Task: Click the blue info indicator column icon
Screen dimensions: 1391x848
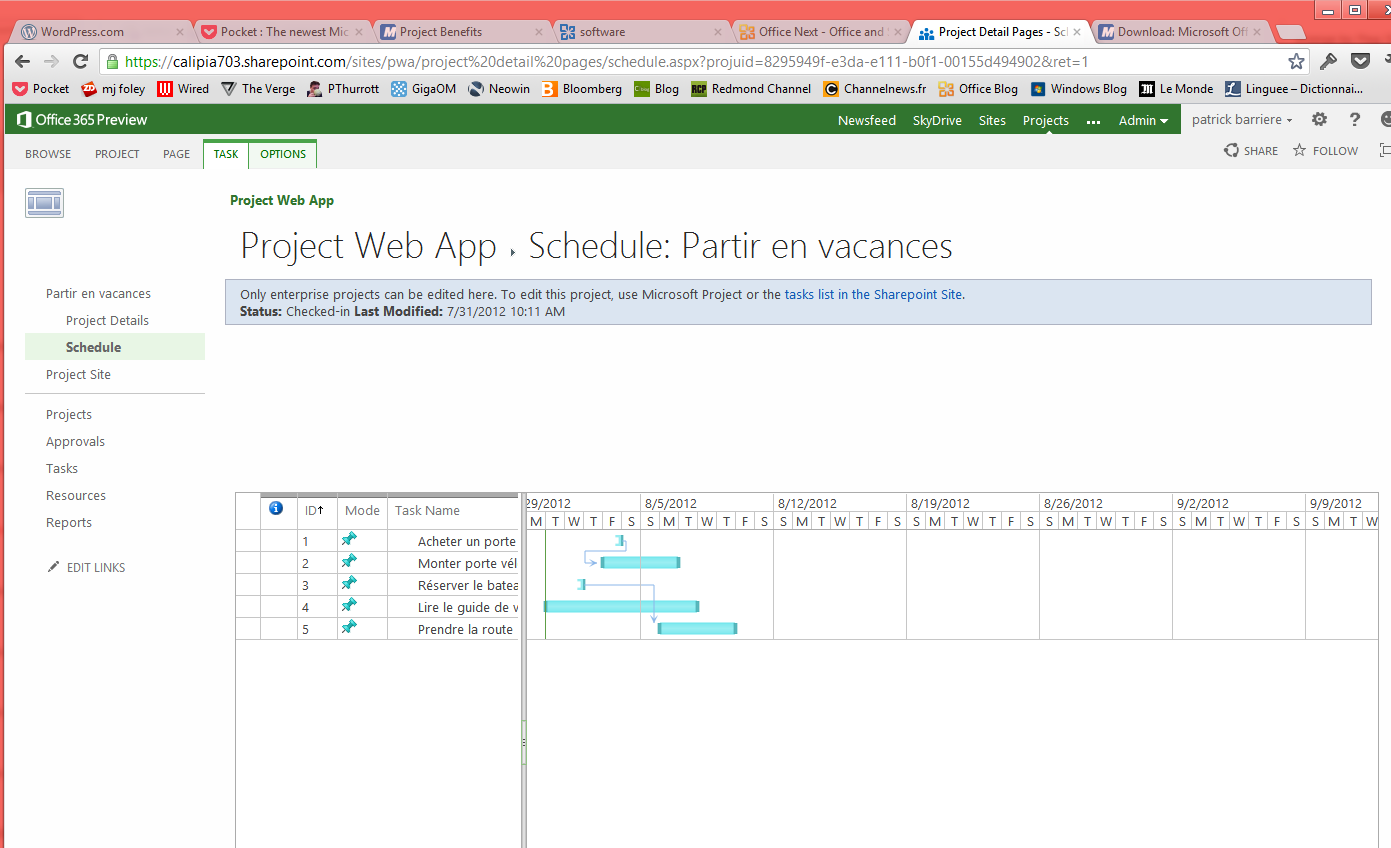Action: point(277,509)
